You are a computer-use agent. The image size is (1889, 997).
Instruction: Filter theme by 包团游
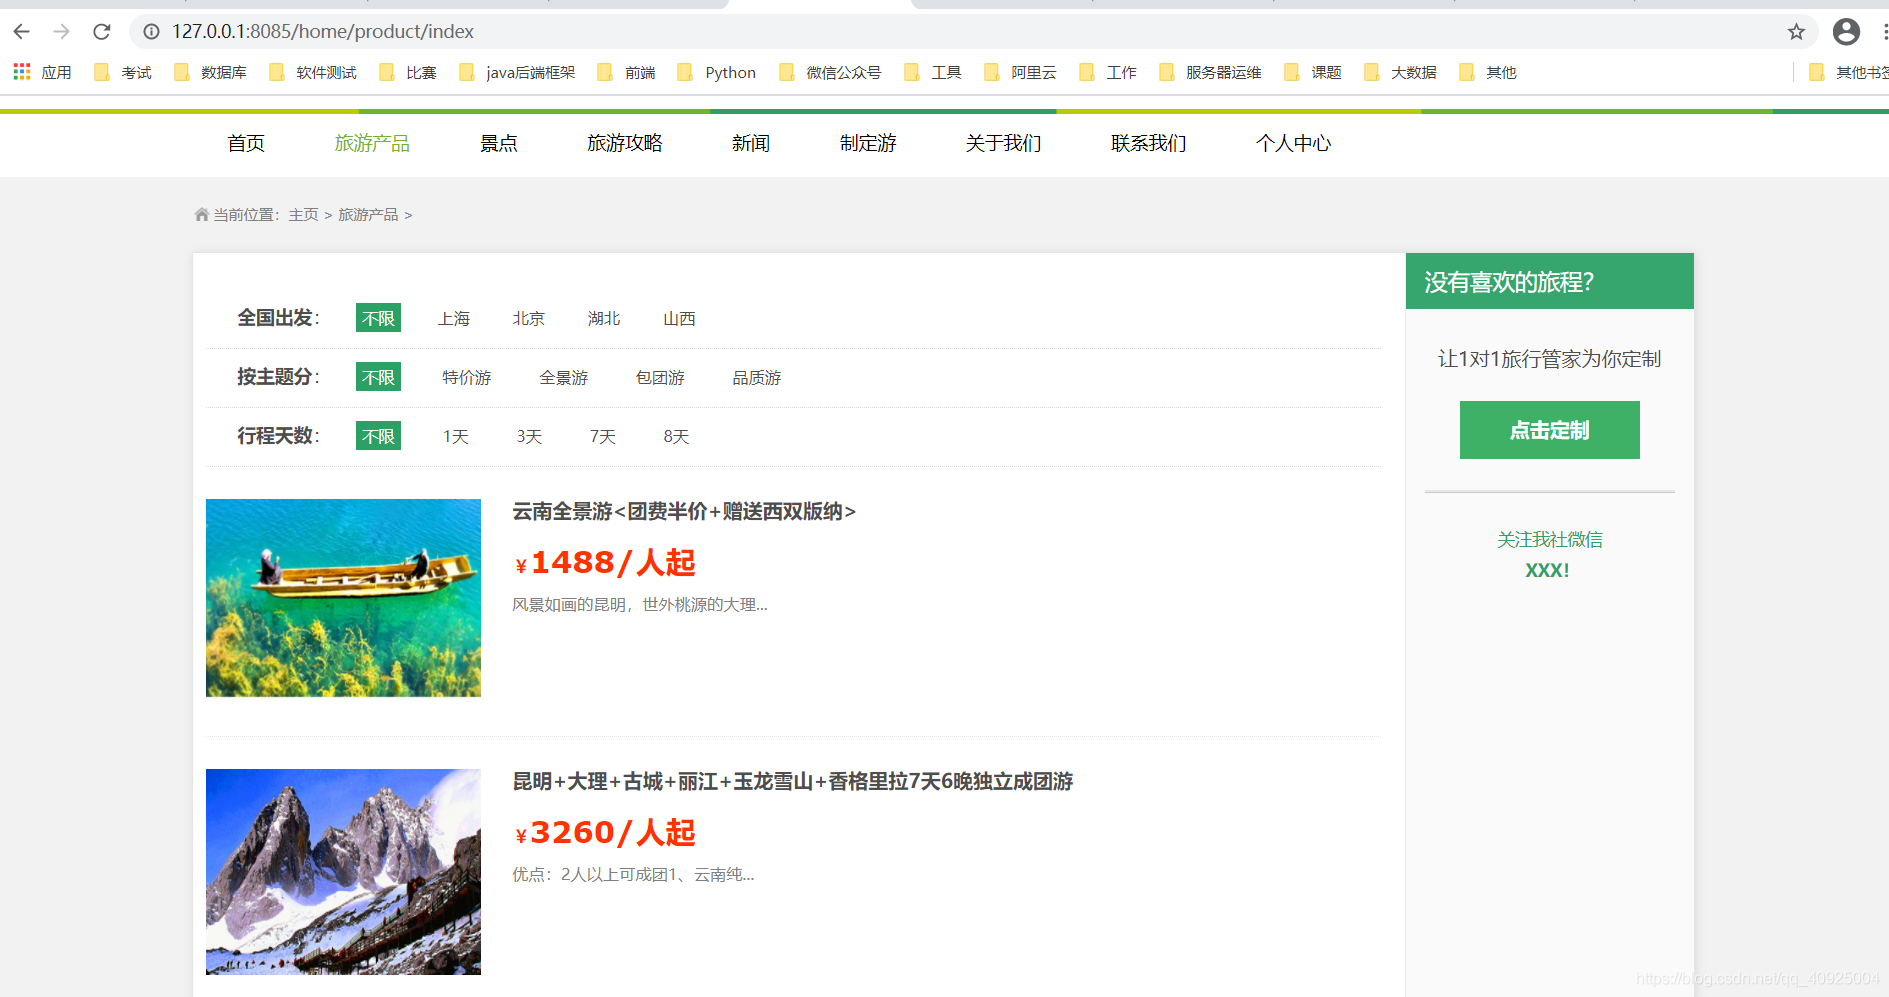point(660,377)
